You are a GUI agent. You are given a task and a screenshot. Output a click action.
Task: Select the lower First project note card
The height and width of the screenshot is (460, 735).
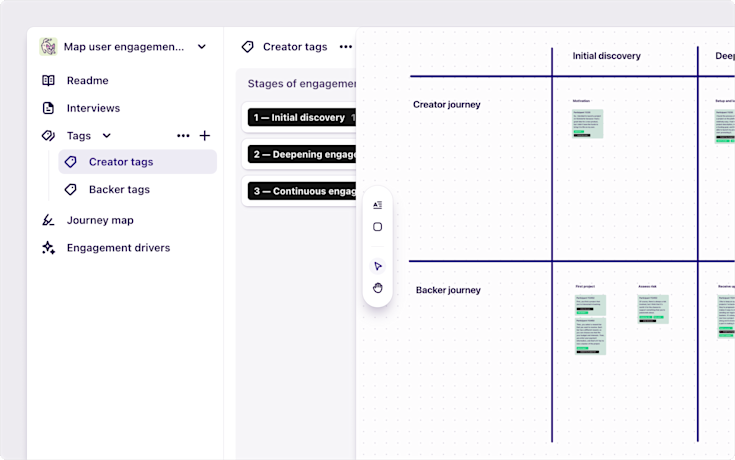pos(590,336)
